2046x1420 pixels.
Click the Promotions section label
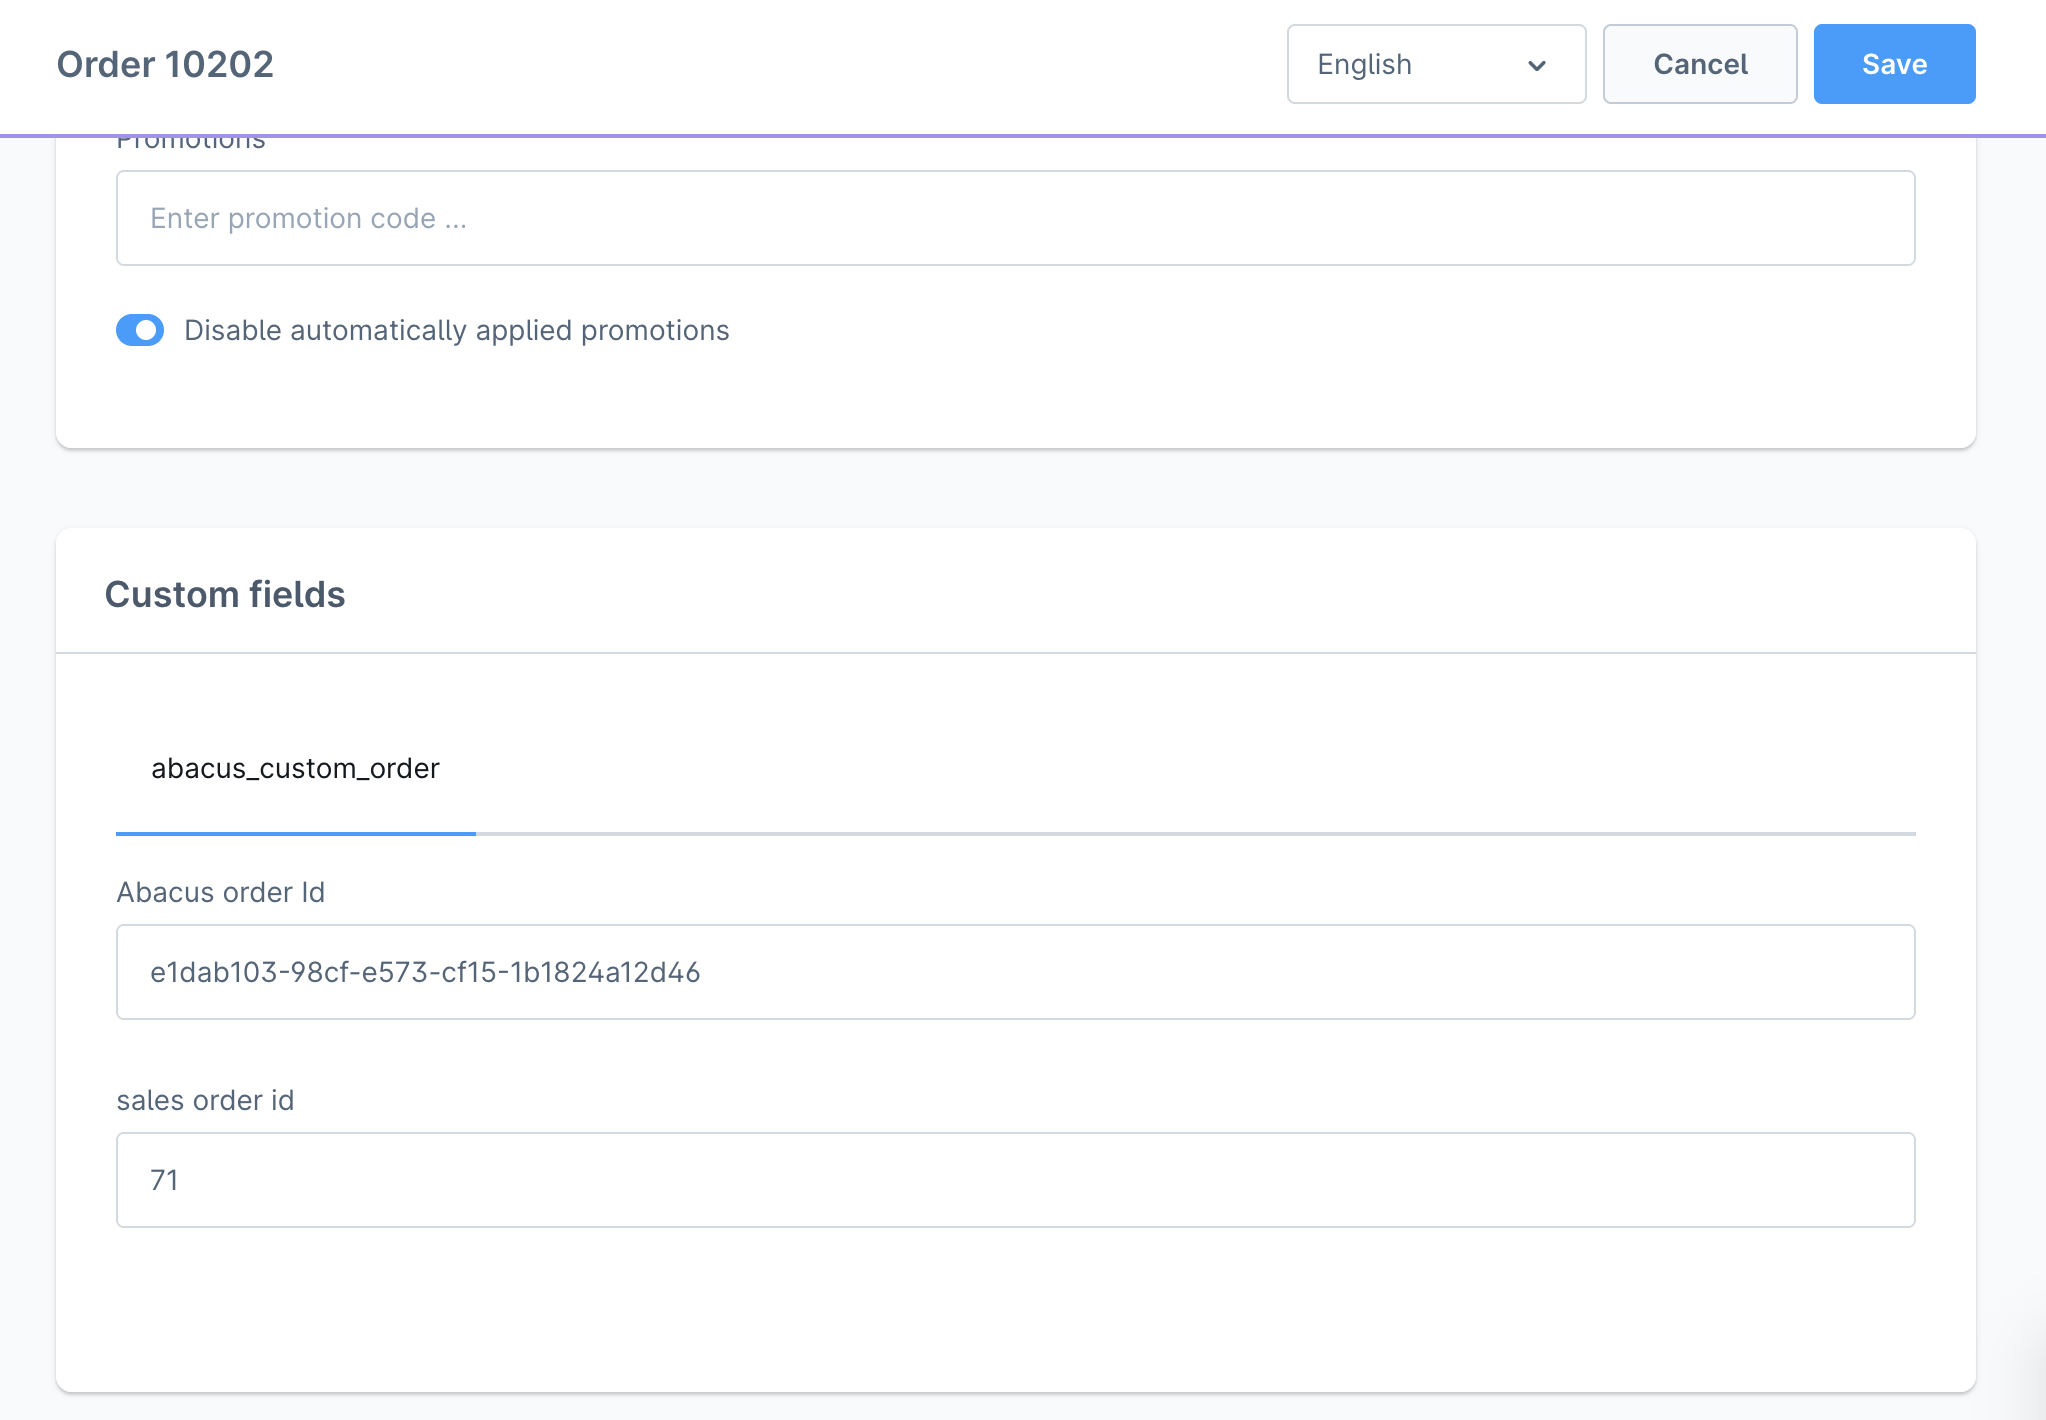[190, 140]
